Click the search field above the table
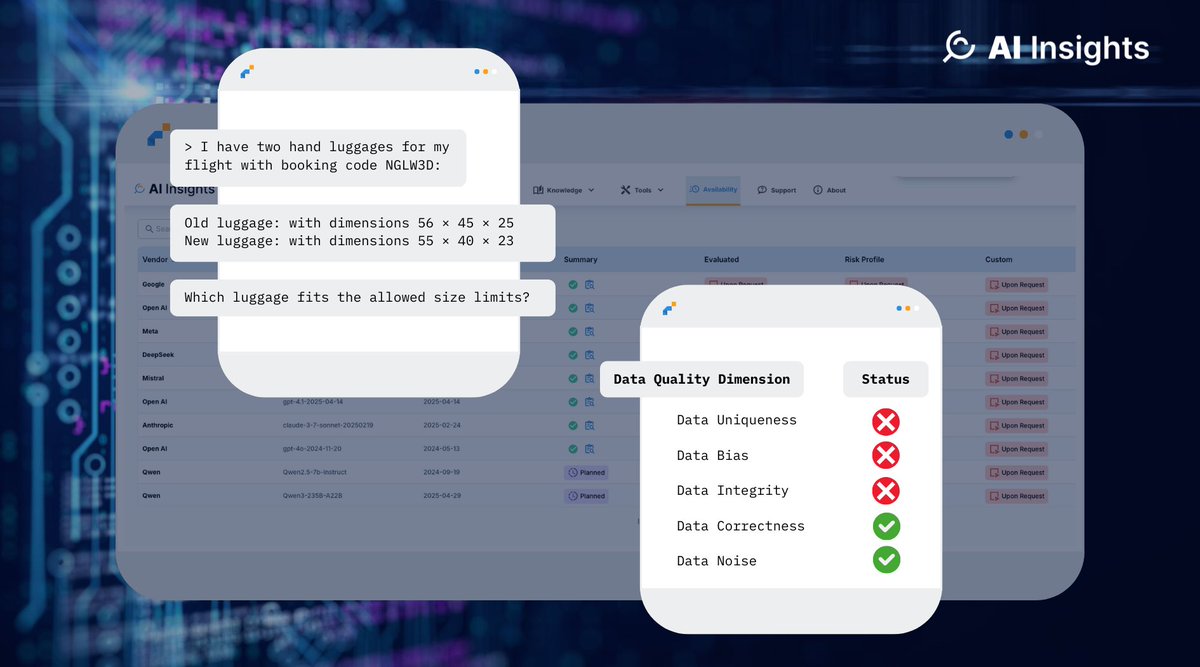The image size is (1200, 667). 177,229
